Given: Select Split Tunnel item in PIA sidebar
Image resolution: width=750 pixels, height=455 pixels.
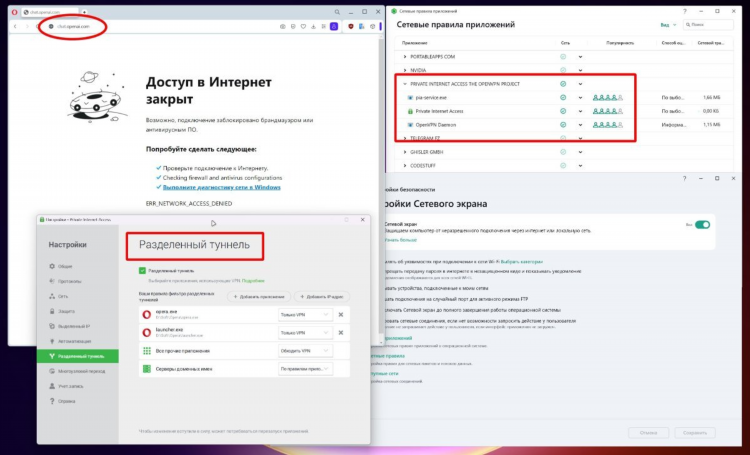Looking at the screenshot, I should 78,356.
